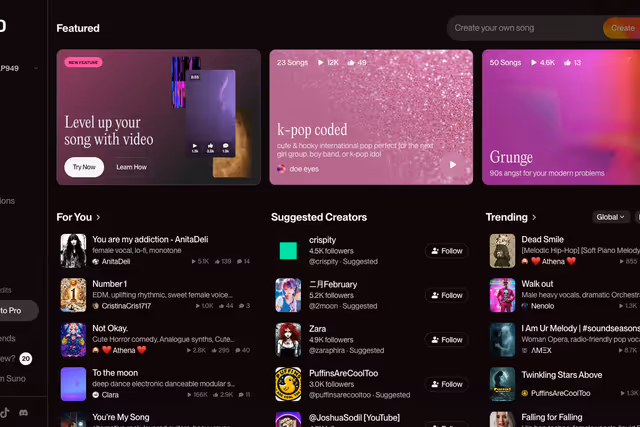Viewport: 640px width, 427px height.
Task: Open PuffinsAreCoolToo duck avatar
Action: point(288,384)
